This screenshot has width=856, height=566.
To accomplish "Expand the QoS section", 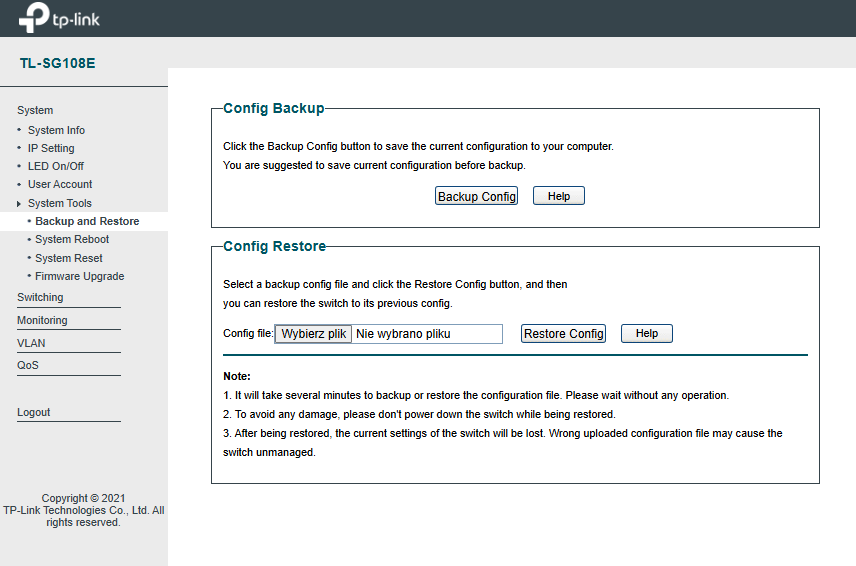I will (x=28, y=366).
